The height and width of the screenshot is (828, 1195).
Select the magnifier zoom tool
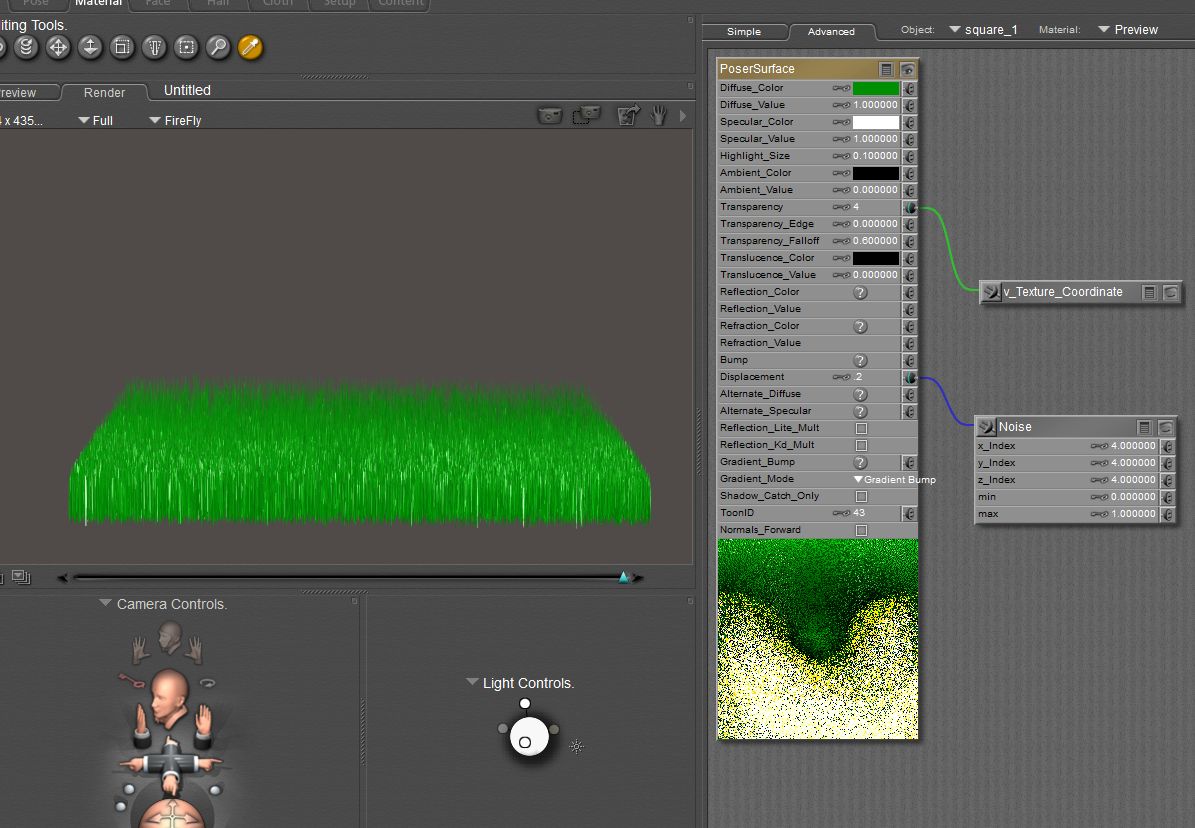point(218,47)
